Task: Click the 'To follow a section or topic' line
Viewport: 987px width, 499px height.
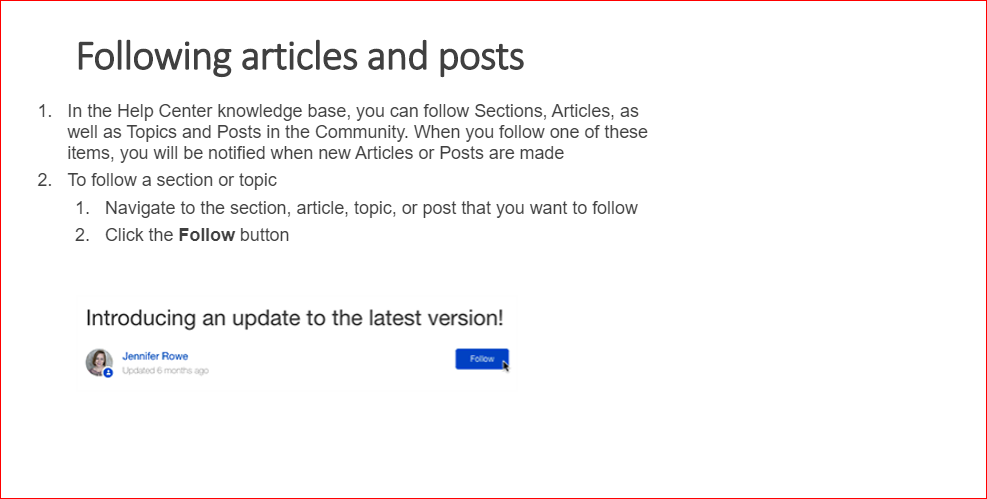Action: [172, 180]
